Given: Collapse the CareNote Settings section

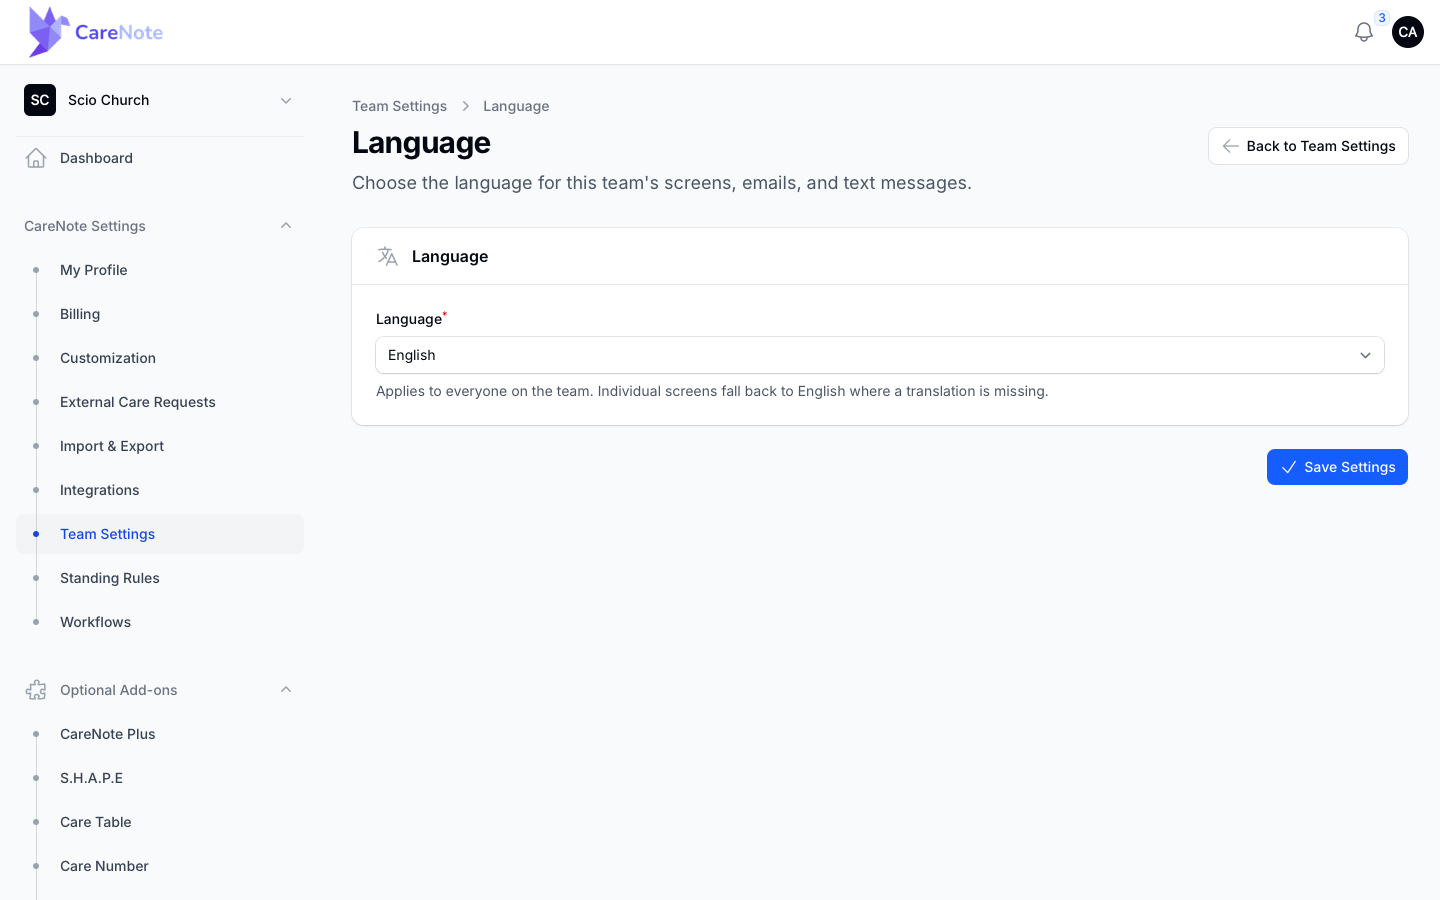Looking at the screenshot, I should 160,226.
